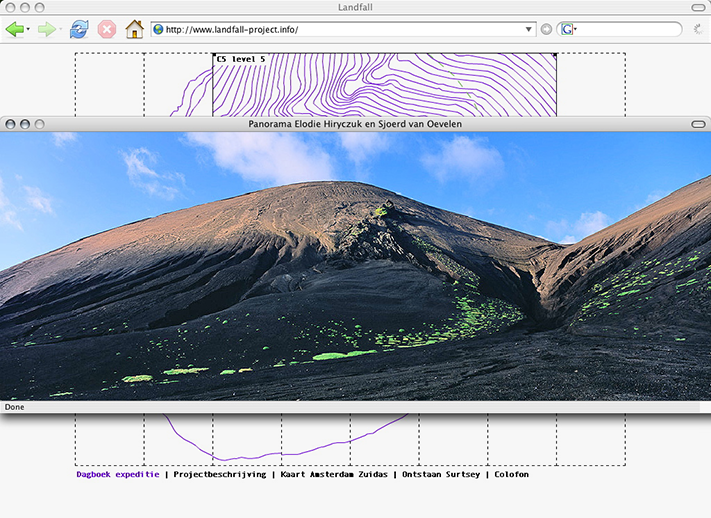The height and width of the screenshot is (518, 711).
Task: Open the Projectbeschrijving link
Action: click(x=220, y=474)
